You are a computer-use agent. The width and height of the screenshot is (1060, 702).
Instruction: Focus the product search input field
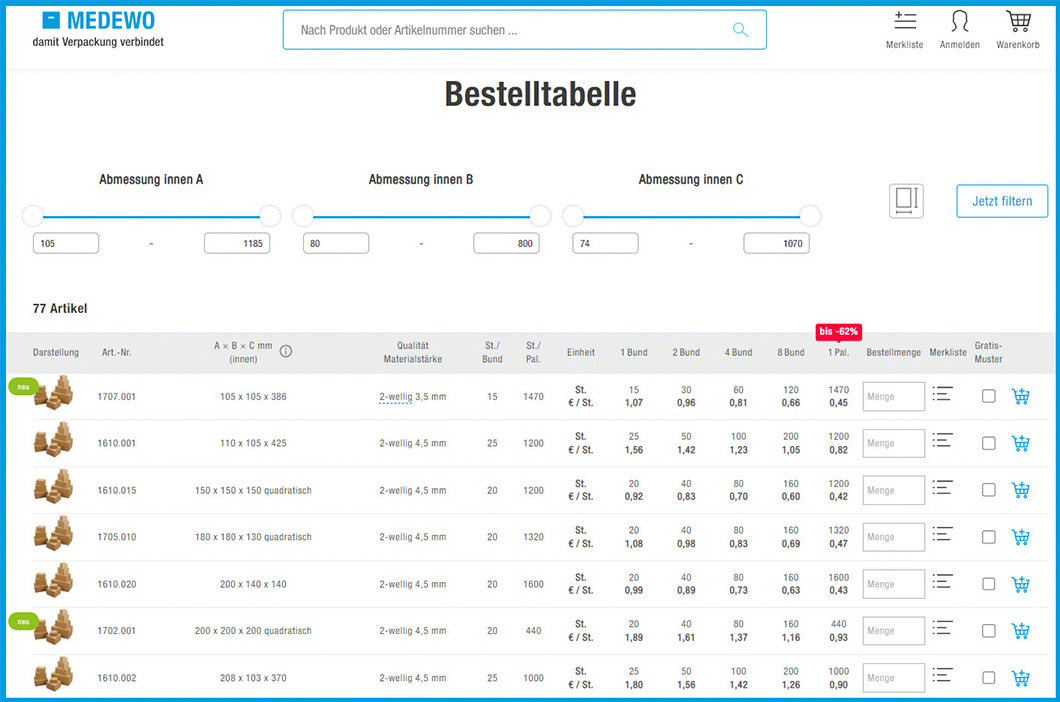click(510, 30)
